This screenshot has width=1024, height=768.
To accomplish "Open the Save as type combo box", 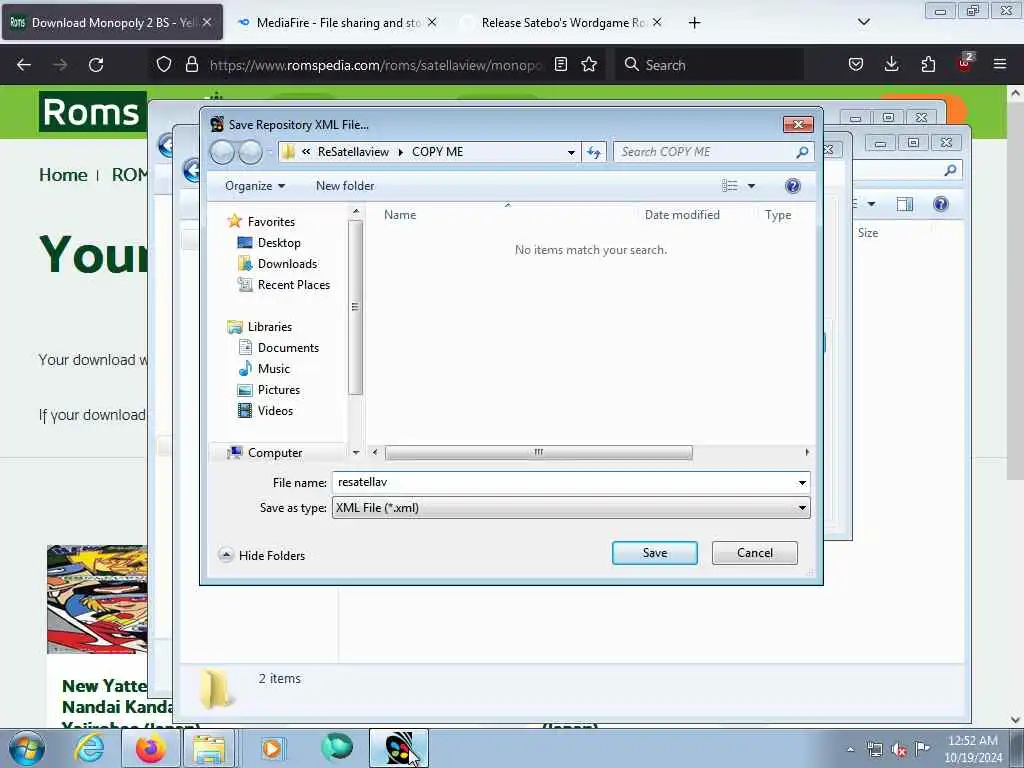I will (571, 507).
